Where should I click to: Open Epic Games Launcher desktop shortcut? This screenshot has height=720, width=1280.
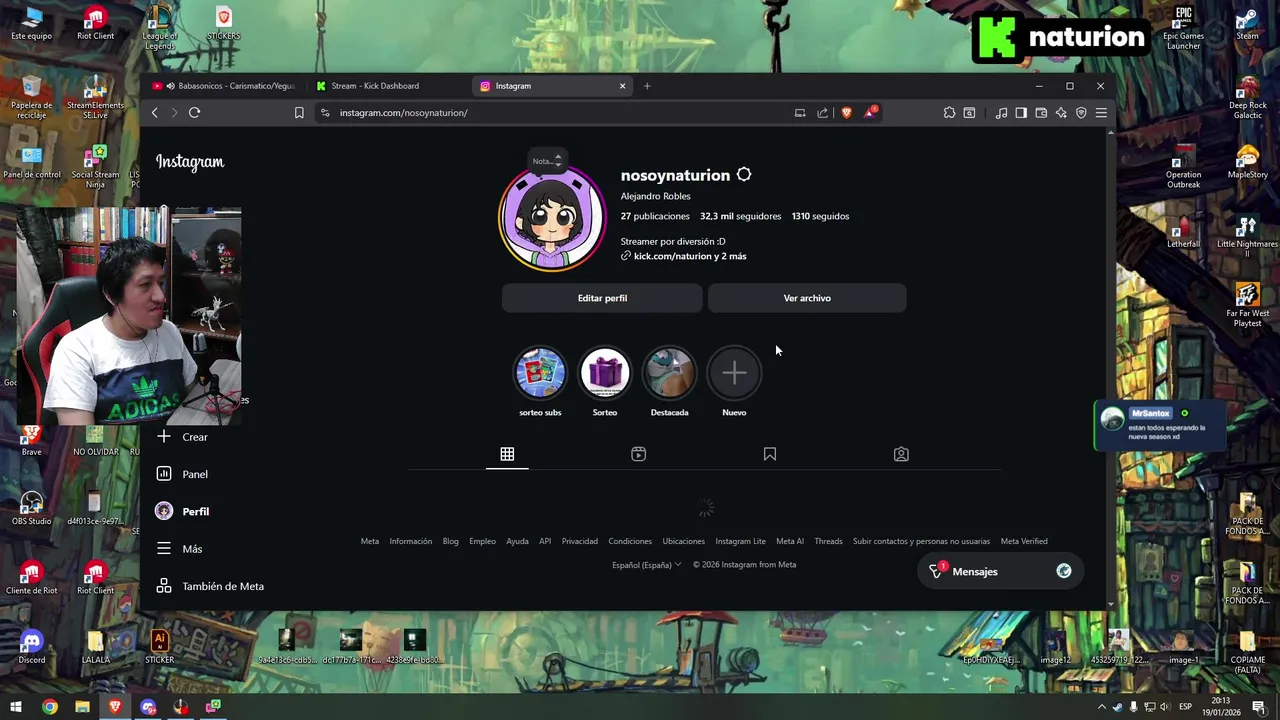1183,28
